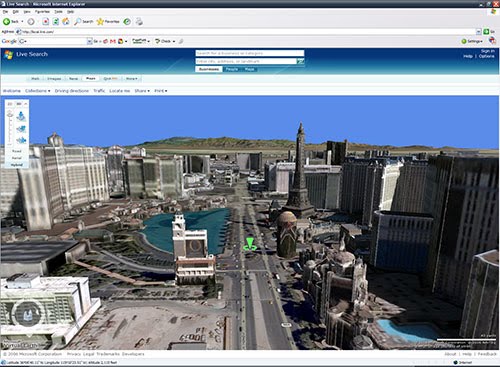Click the Options link at top right
This screenshot has height=367, width=500.
pyautogui.click(x=487, y=56)
